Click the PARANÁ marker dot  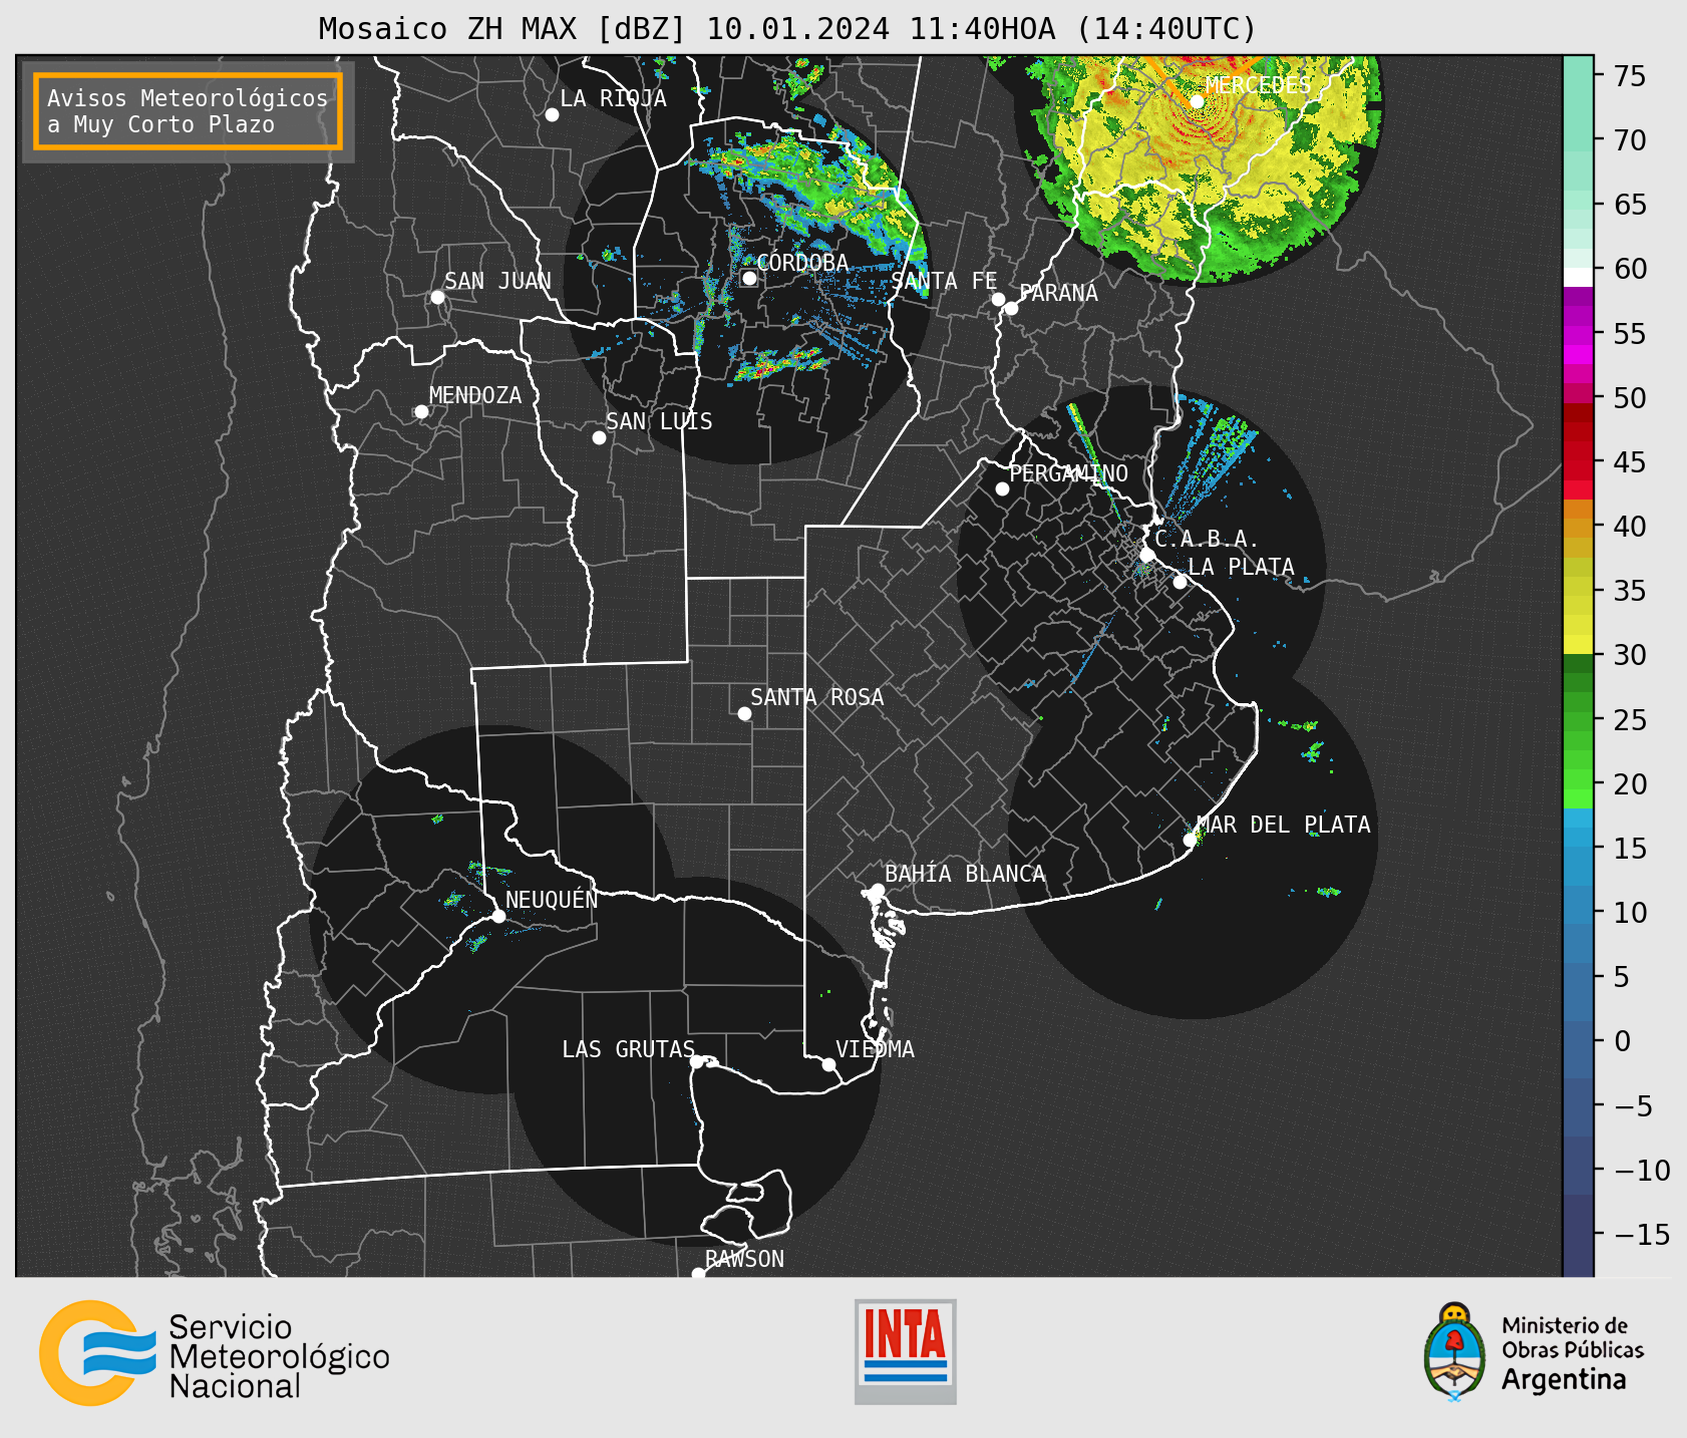pos(1011,308)
